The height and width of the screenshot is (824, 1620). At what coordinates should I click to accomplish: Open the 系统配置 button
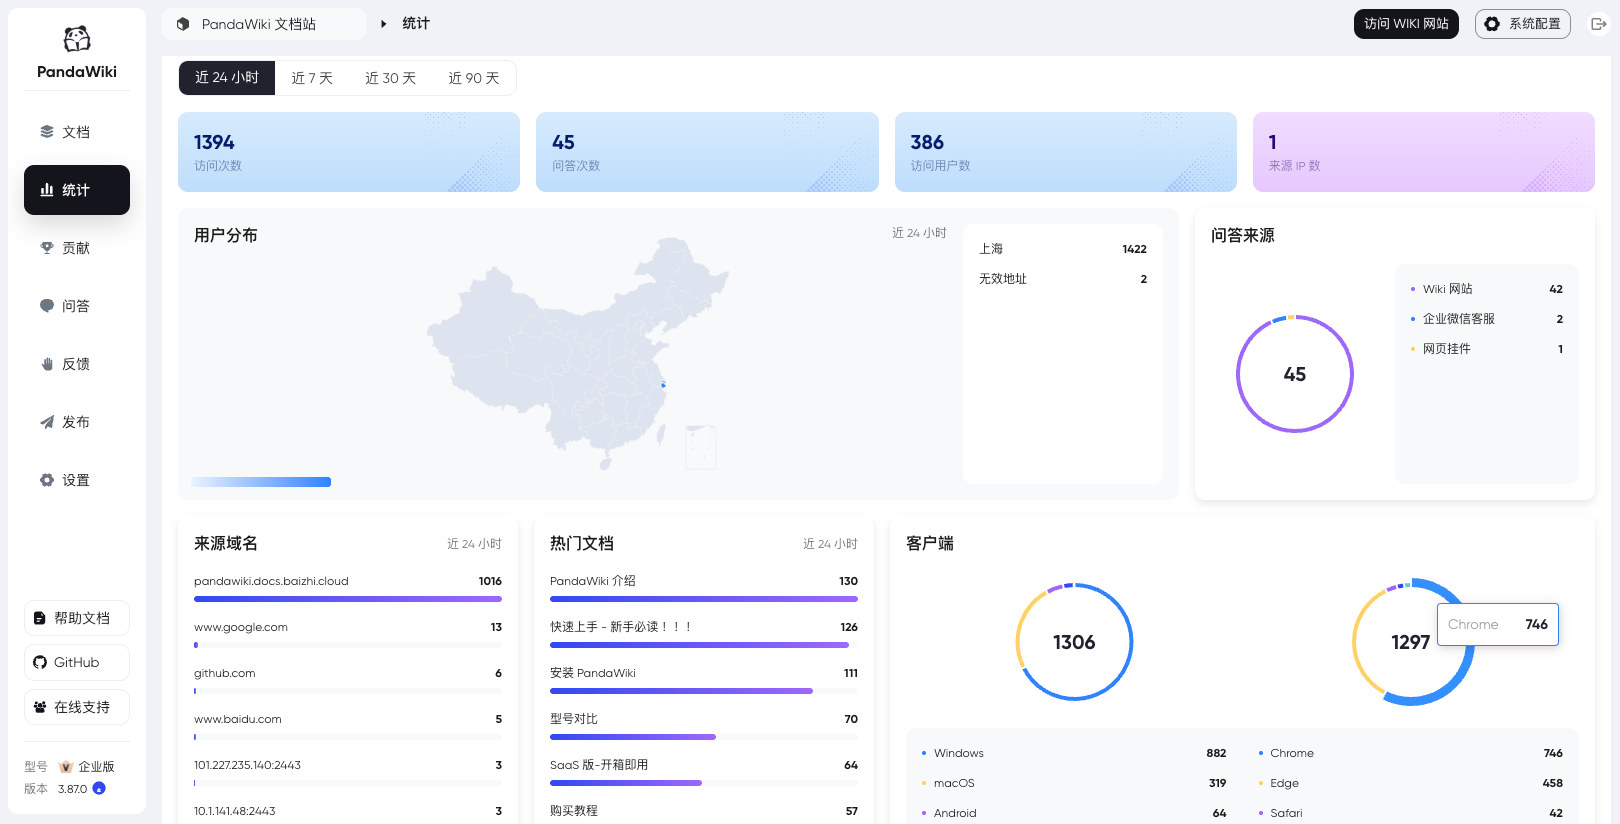pyautogui.click(x=1523, y=24)
